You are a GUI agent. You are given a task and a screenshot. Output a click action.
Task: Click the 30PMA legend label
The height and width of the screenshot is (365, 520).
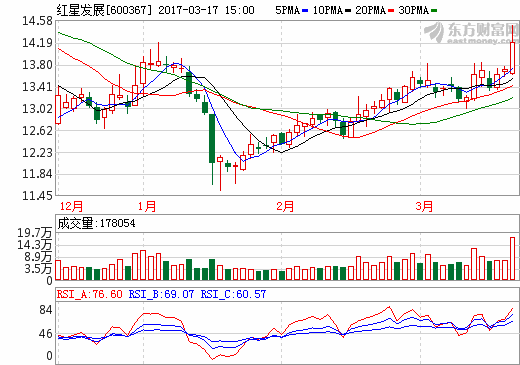(x=414, y=10)
